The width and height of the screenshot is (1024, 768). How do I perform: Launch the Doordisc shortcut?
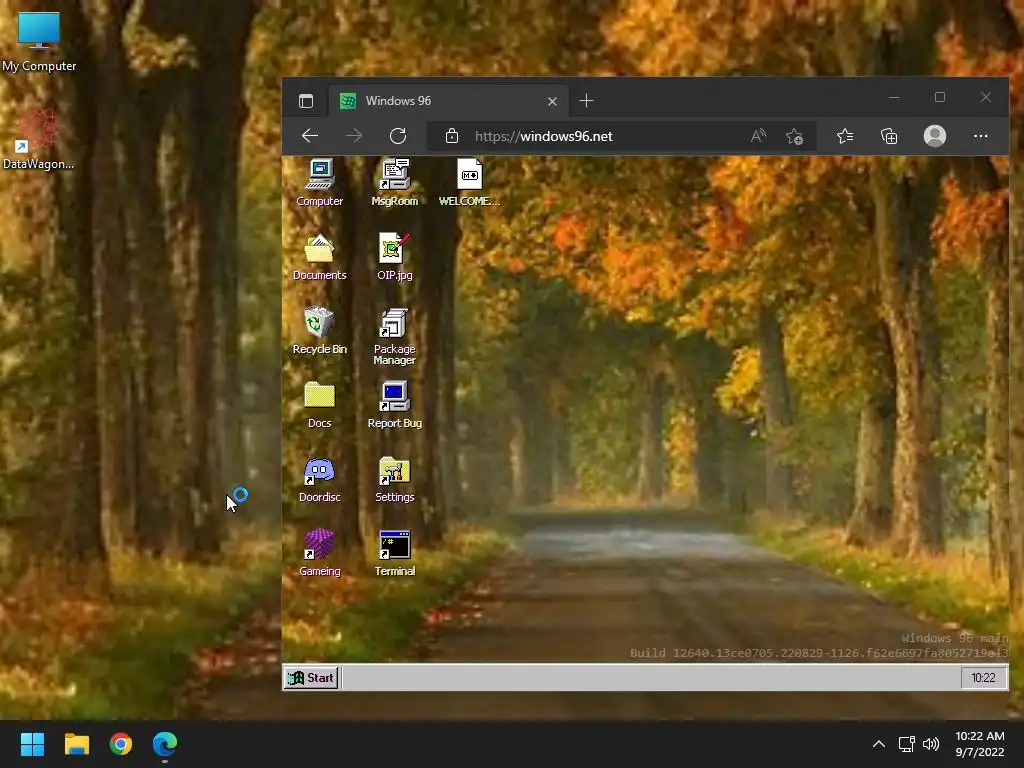pos(319,479)
